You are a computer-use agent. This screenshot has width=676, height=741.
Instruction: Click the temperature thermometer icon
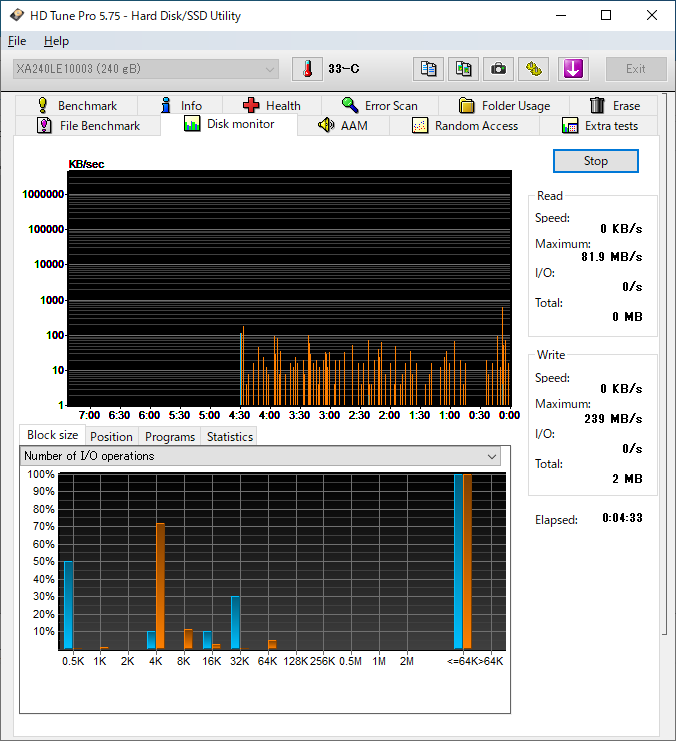tap(307, 69)
